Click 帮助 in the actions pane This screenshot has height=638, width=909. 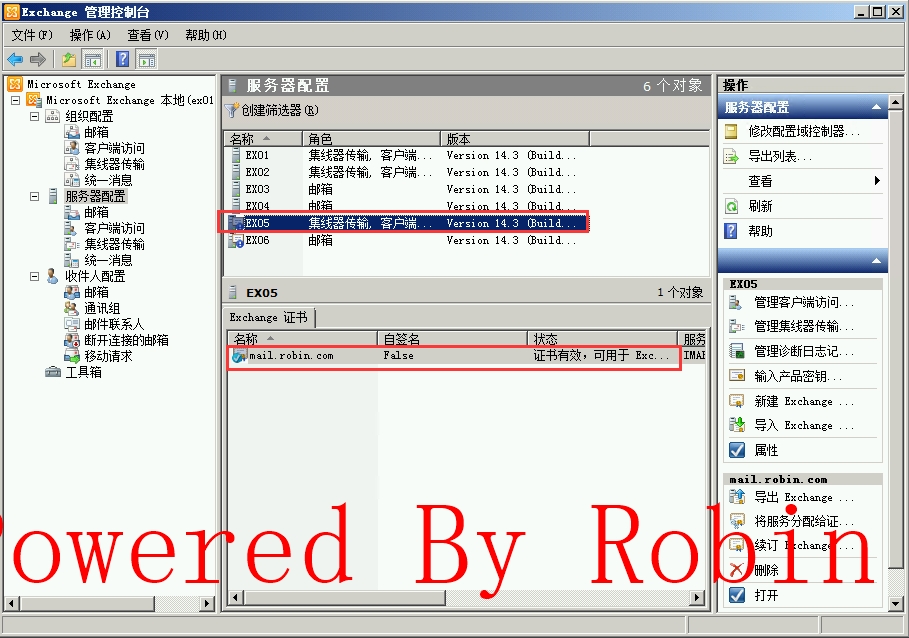[x=760, y=231]
